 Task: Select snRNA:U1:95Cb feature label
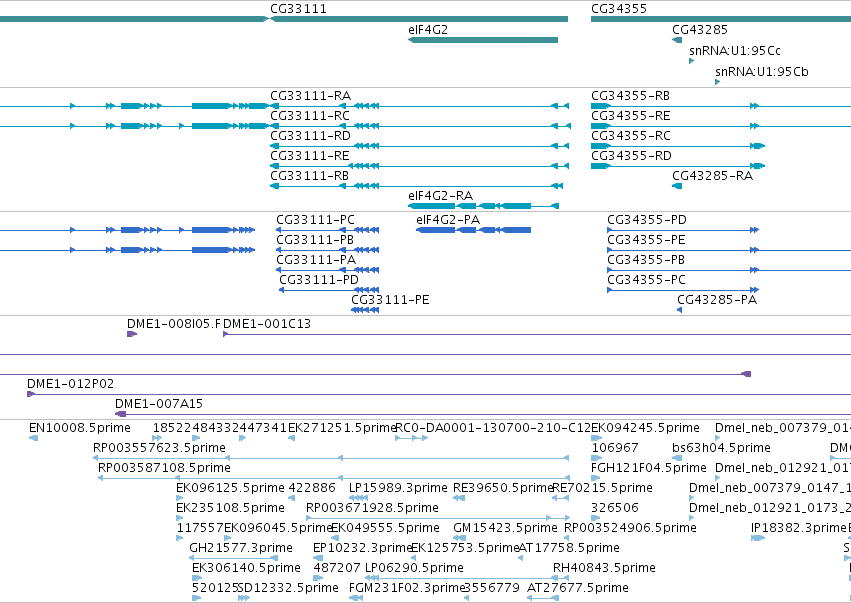(x=761, y=72)
